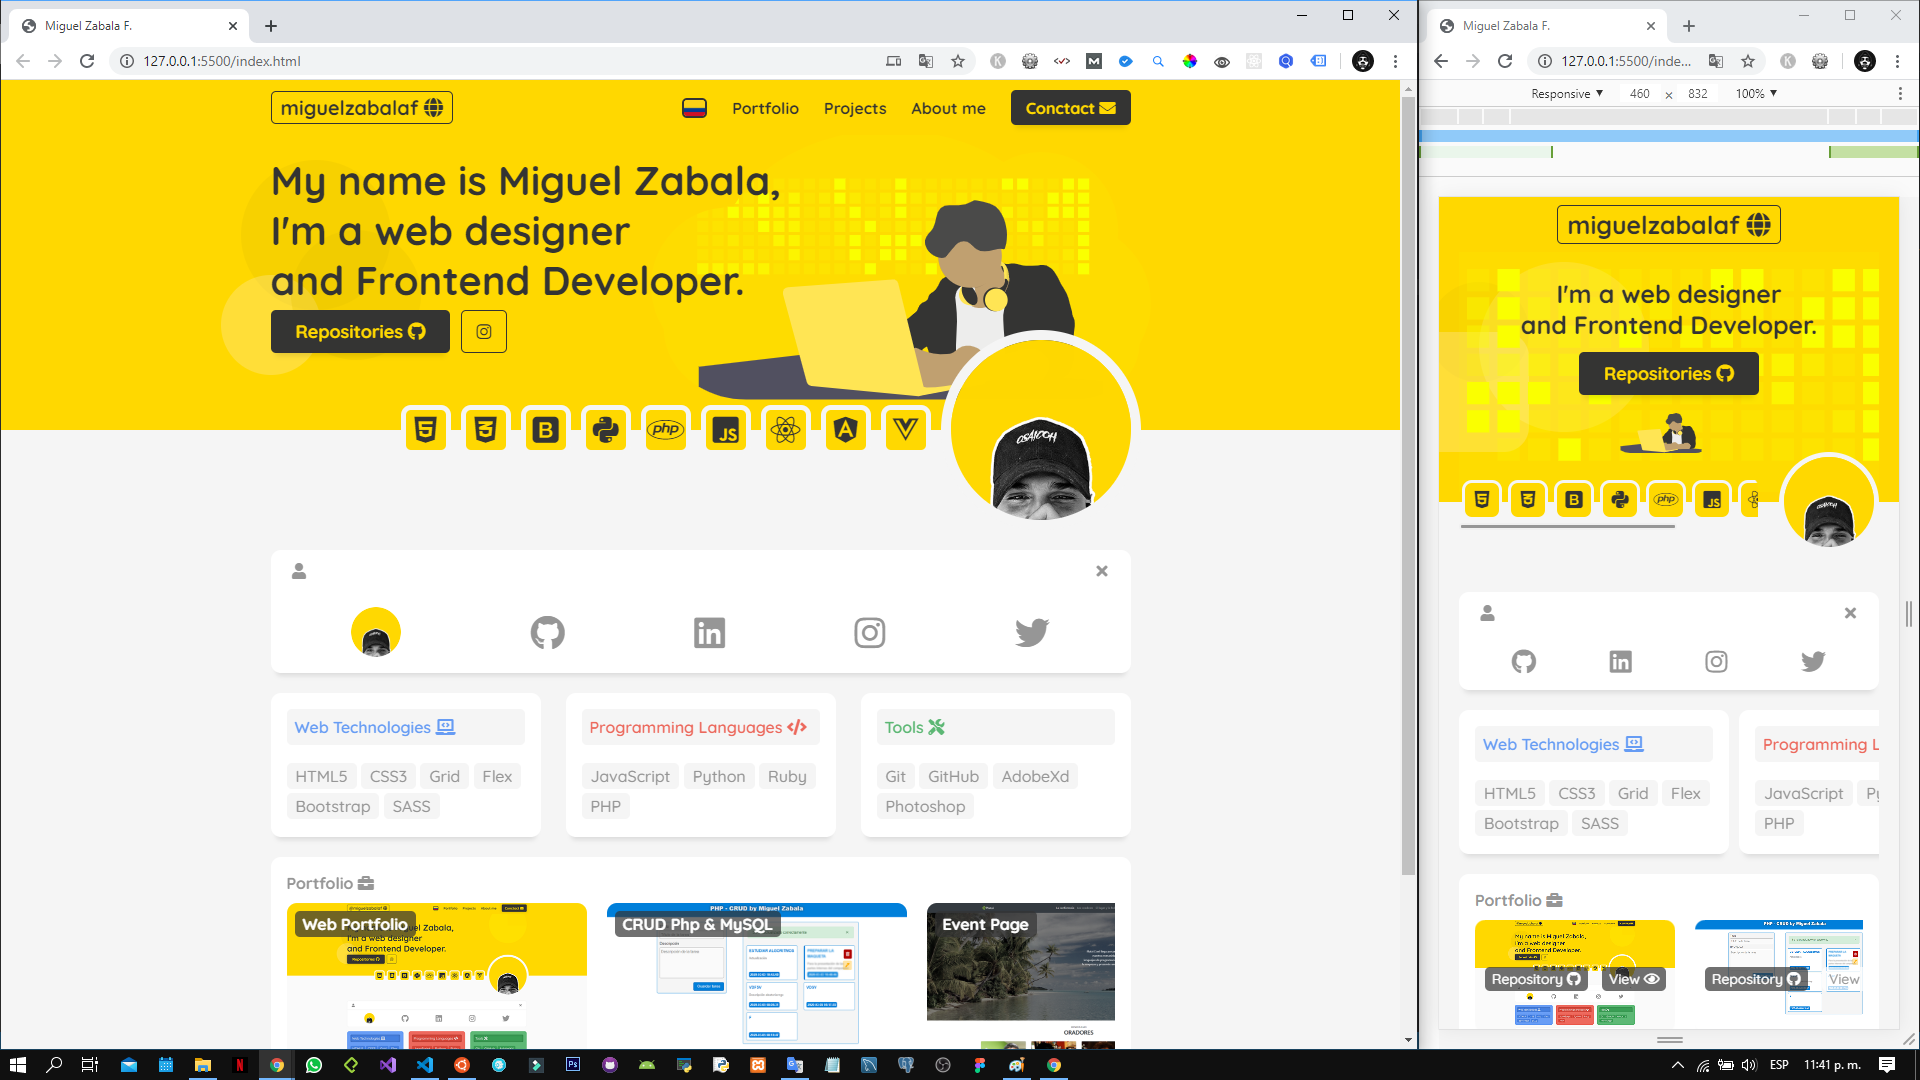Open the LinkedIn social icon in left page
The height and width of the screenshot is (1080, 1920).
pos(709,633)
